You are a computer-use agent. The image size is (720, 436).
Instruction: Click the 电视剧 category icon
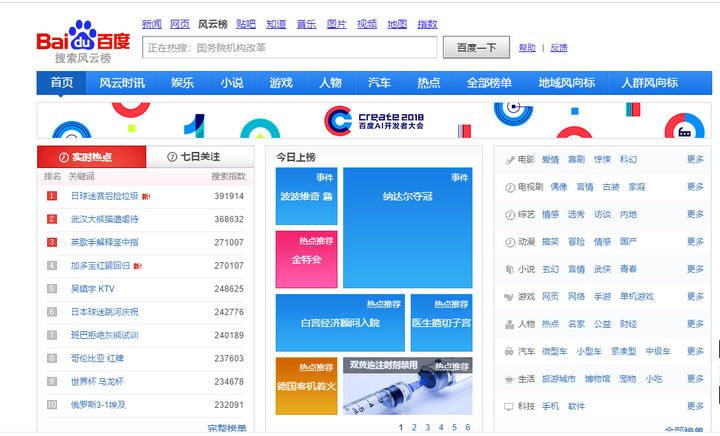(x=509, y=187)
